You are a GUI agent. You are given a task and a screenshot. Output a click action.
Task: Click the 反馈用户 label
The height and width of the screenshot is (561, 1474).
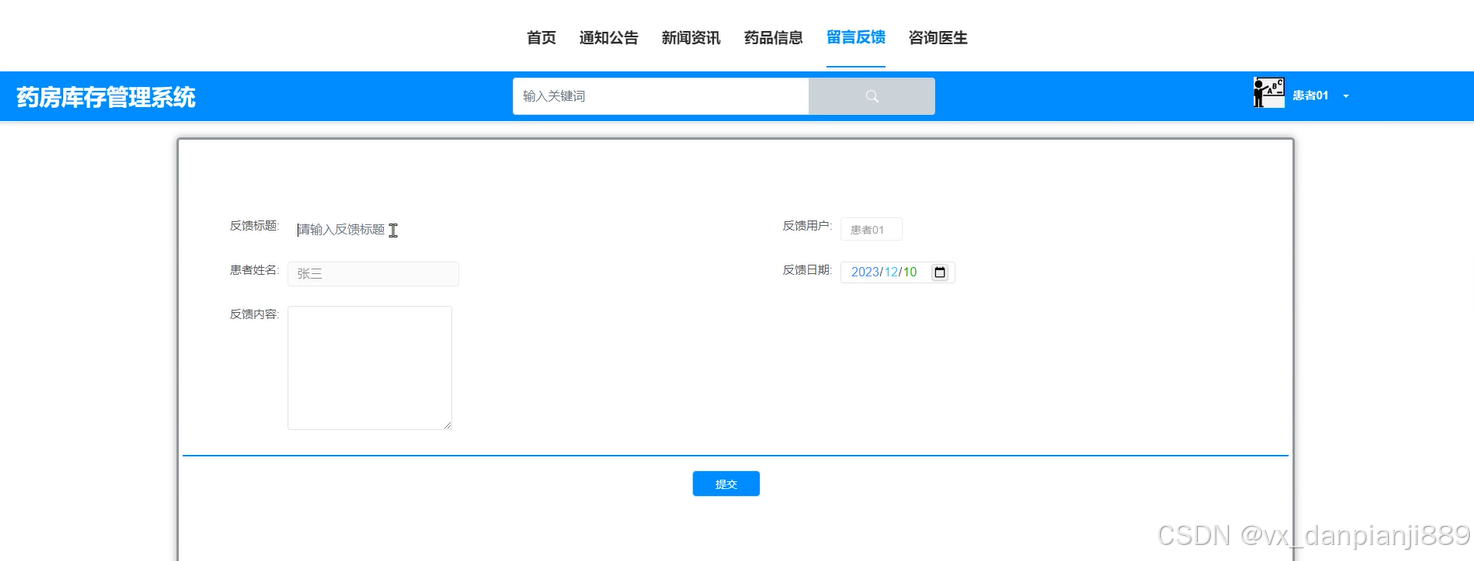click(807, 226)
